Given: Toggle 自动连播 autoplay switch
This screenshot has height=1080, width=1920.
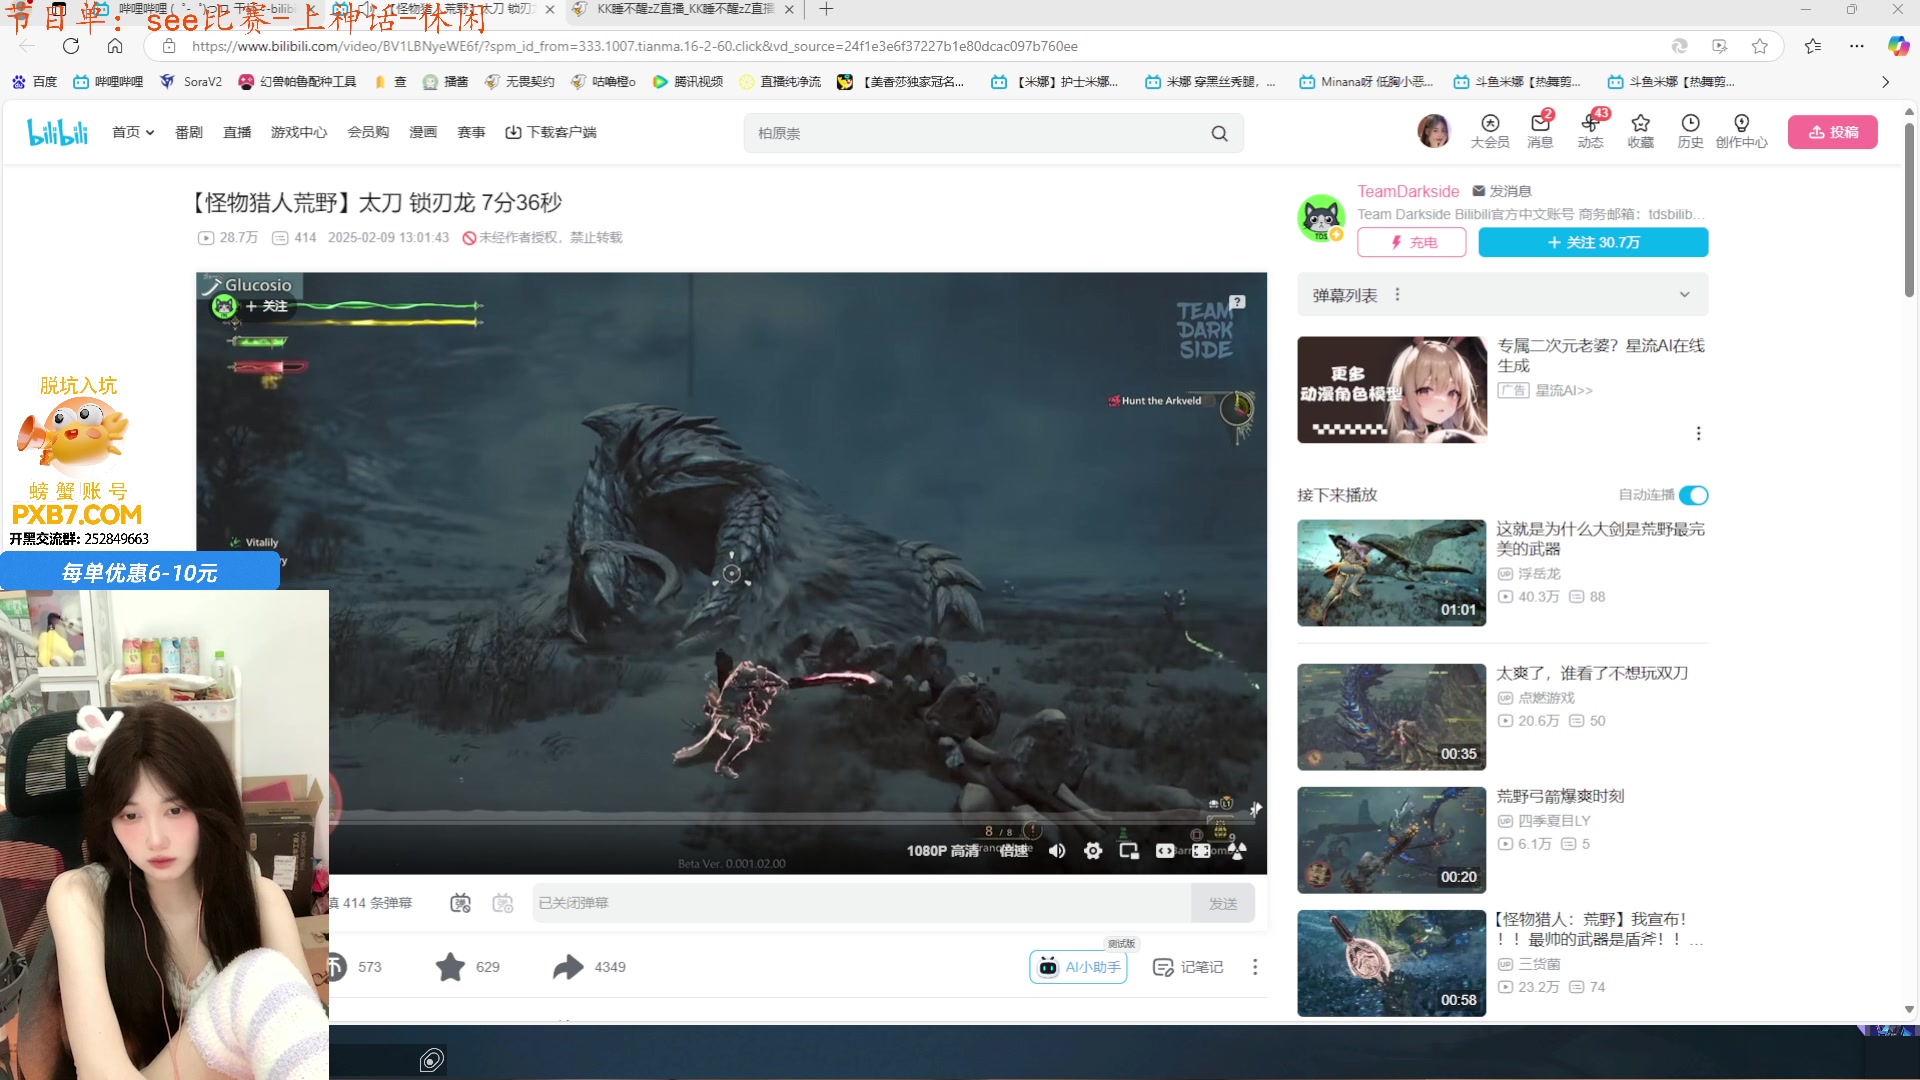Looking at the screenshot, I should [1694, 495].
